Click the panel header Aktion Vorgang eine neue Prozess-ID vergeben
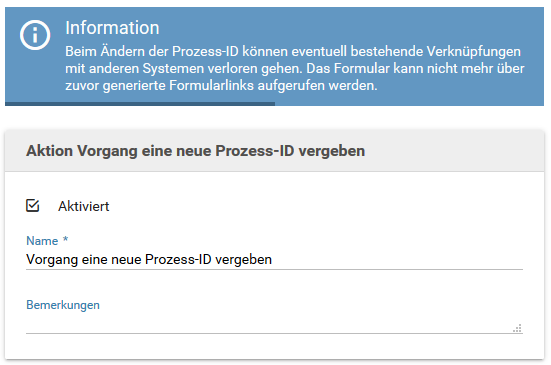The height and width of the screenshot is (365, 551). pos(195,151)
